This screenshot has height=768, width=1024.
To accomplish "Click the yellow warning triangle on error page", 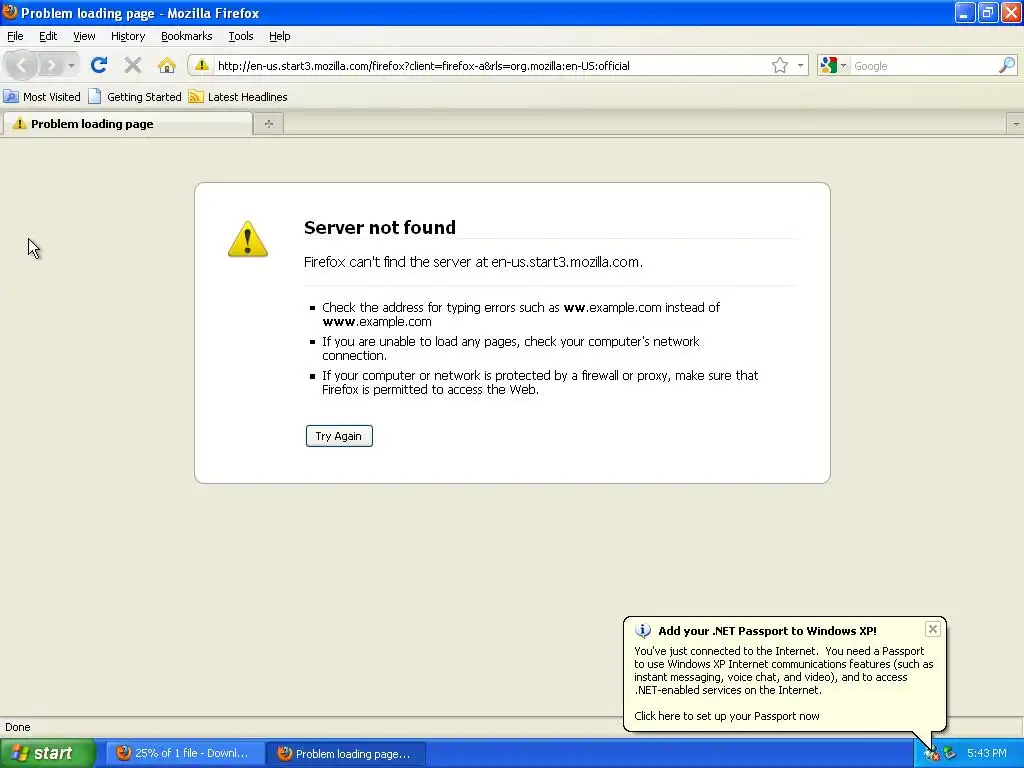I will pos(248,238).
